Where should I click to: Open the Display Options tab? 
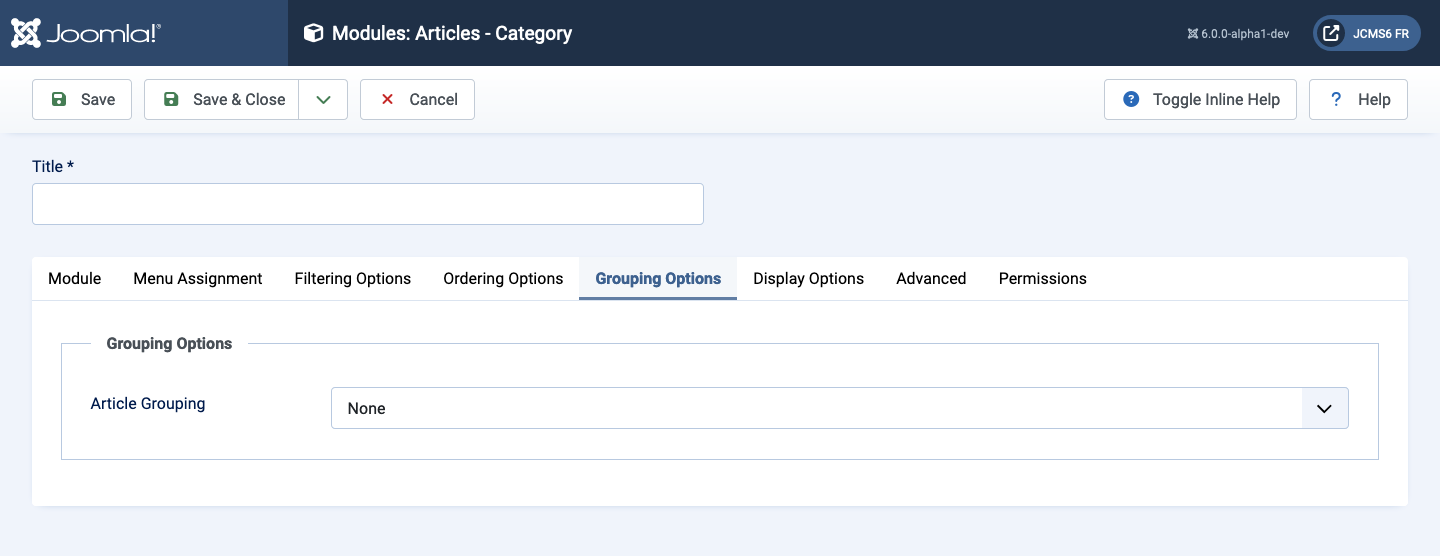coord(809,278)
